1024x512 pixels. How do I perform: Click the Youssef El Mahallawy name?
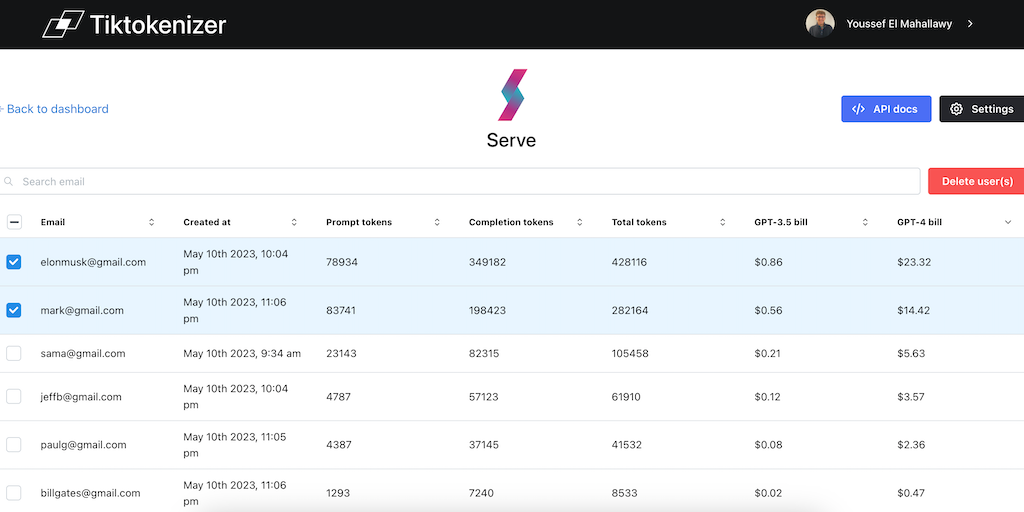899,24
